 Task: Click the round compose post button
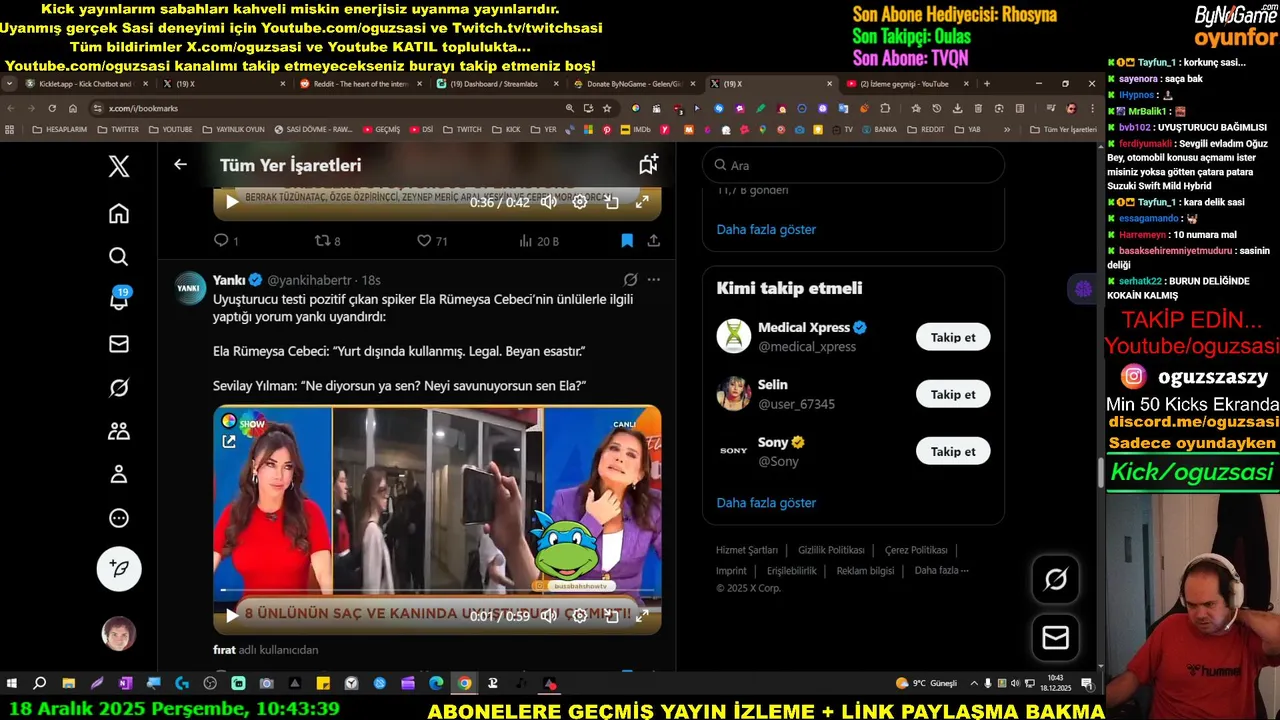coord(119,568)
